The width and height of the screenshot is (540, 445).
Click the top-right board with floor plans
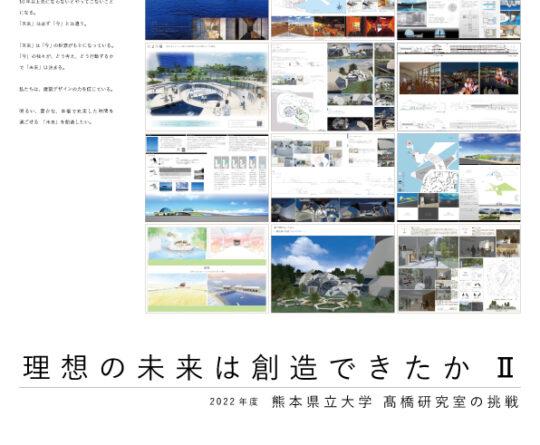point(459,20)
